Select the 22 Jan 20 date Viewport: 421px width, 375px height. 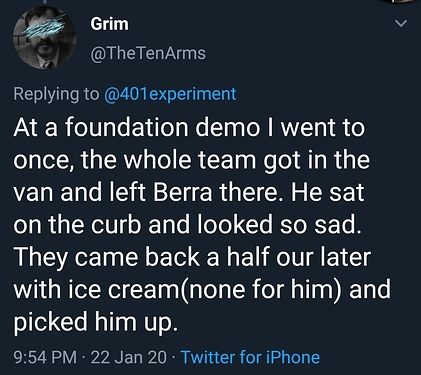pyautogui.click(x=128, y=357)
